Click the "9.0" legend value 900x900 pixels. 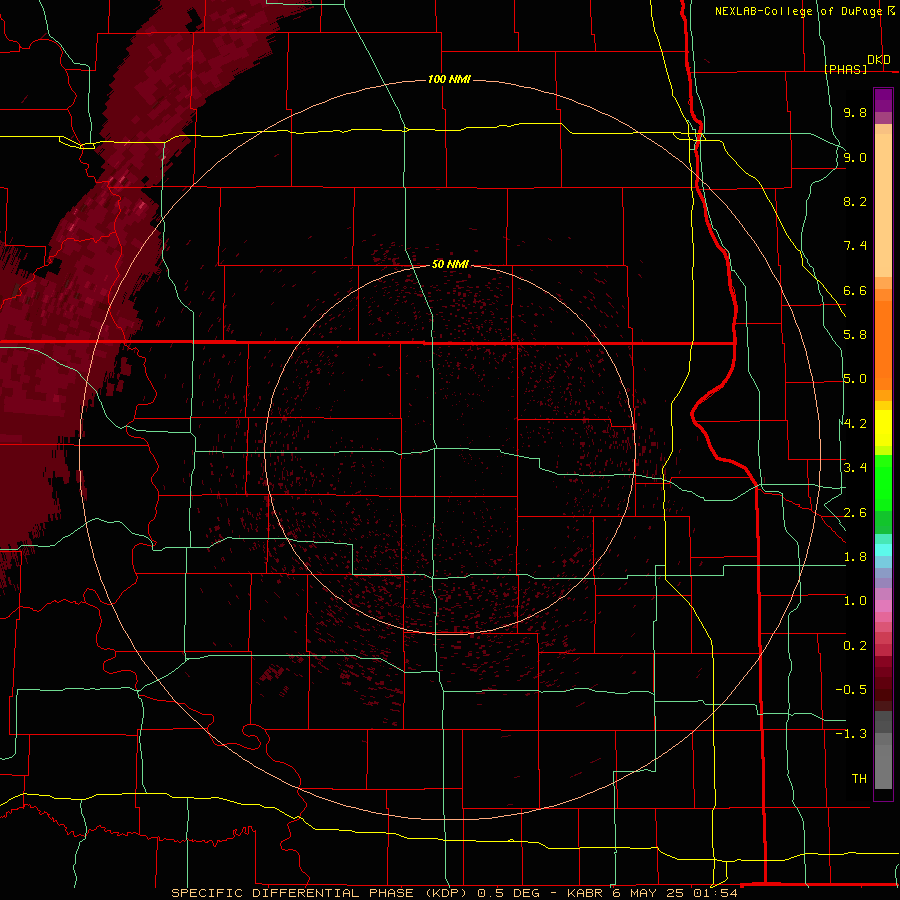(855, 157)
